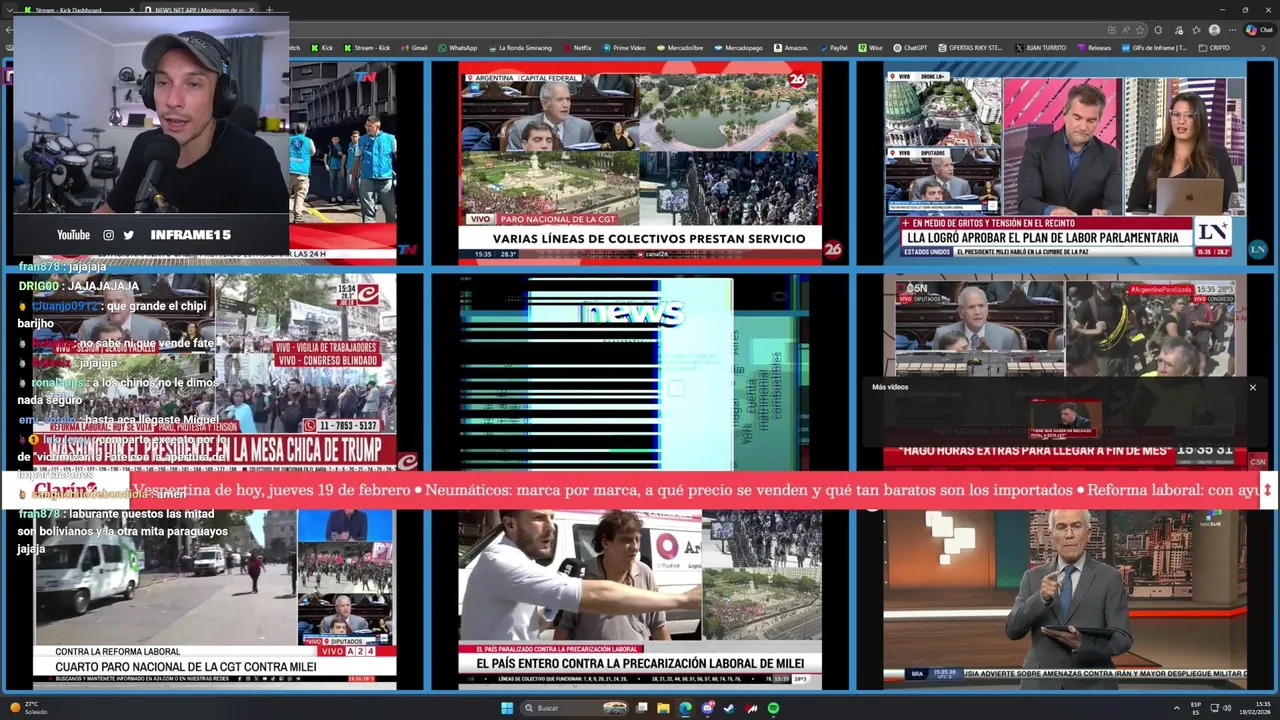Image resolution: width=1280 pixels, height=720 pixels.
Task: Open the favorites list icon
Action: coord(1197,30)
